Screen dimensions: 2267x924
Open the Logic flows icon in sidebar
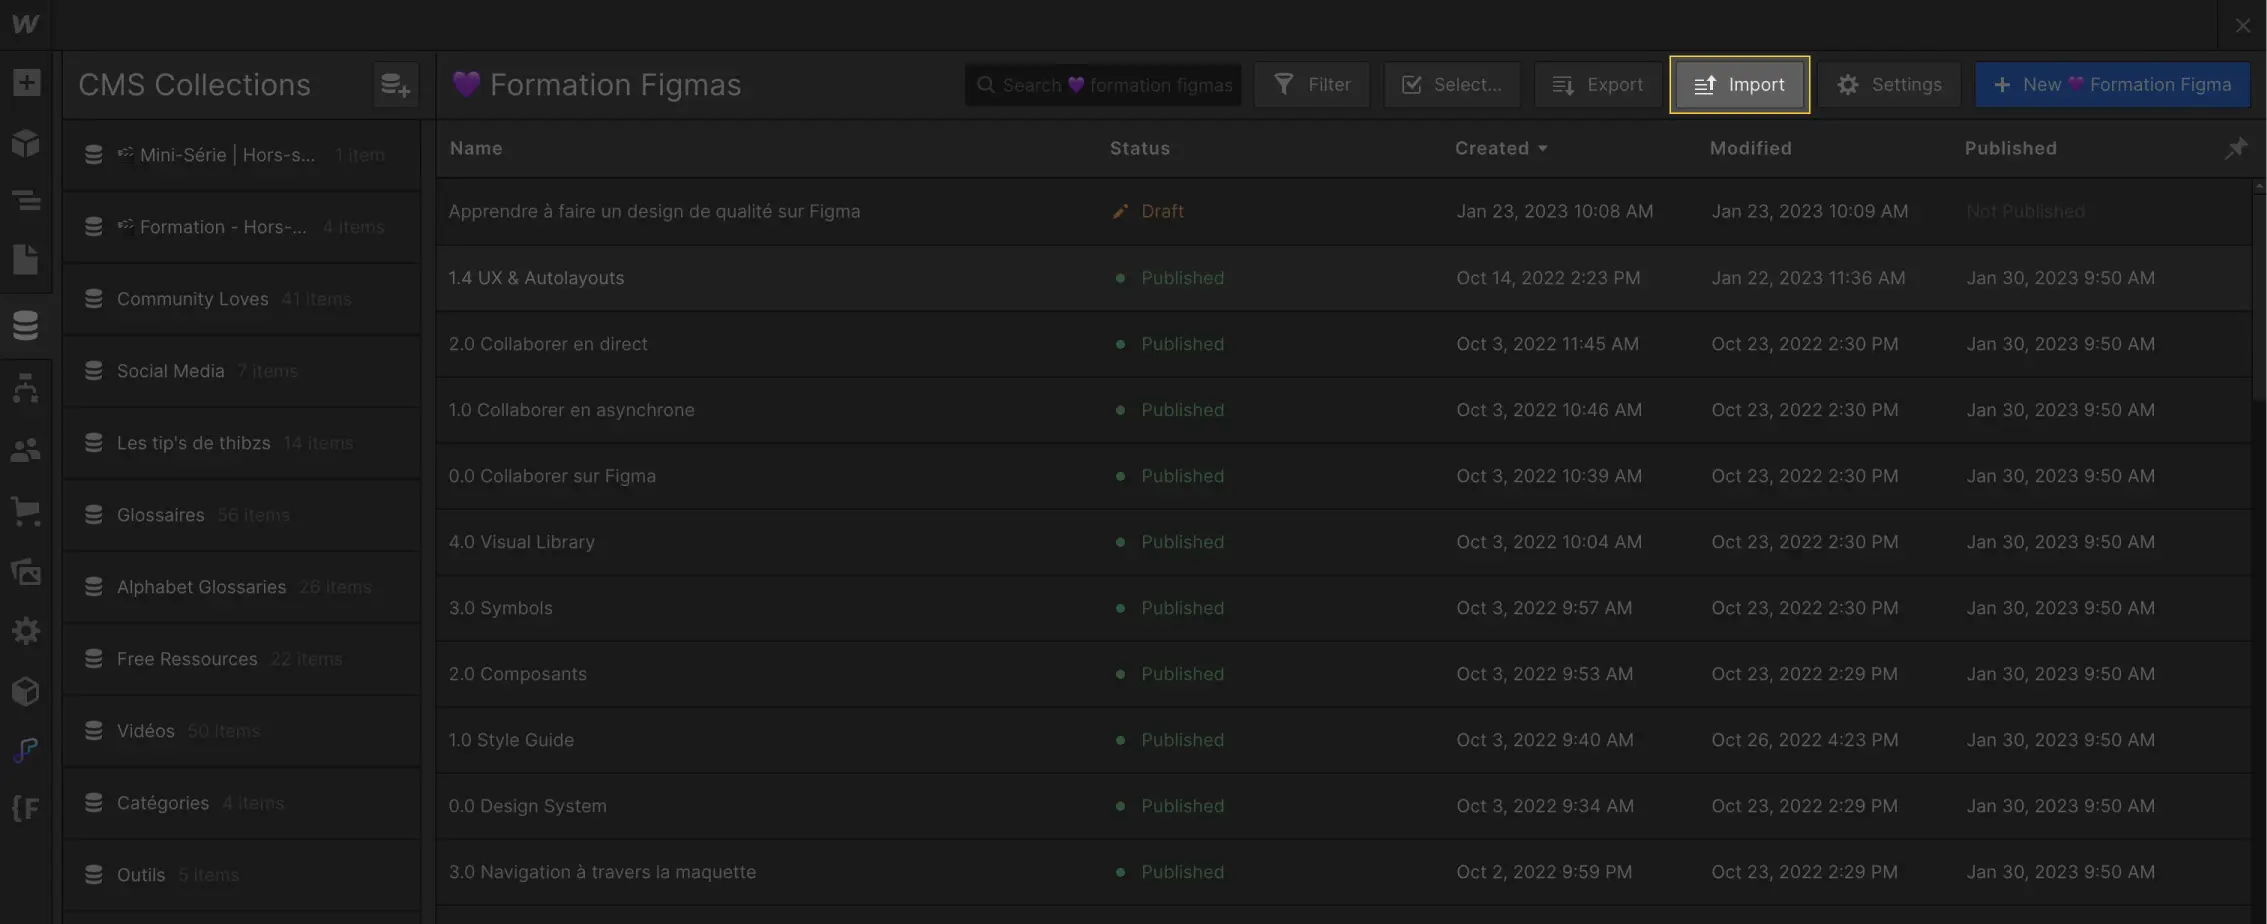point(26,389)
